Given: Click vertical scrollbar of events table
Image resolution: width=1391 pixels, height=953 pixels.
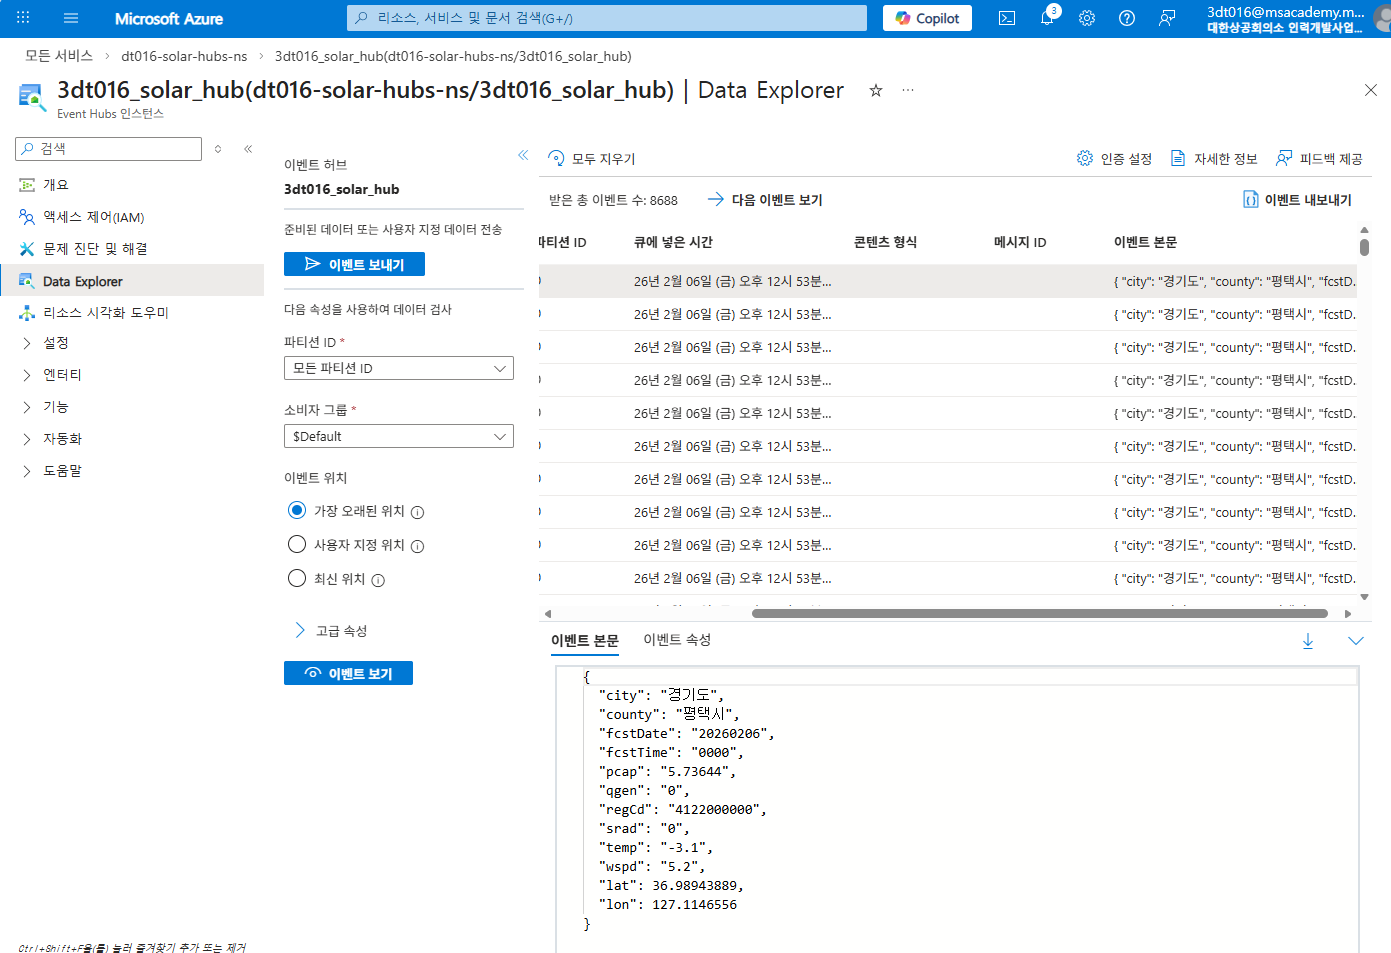Looking at the screenshot, I should [x=1364, y=247].
